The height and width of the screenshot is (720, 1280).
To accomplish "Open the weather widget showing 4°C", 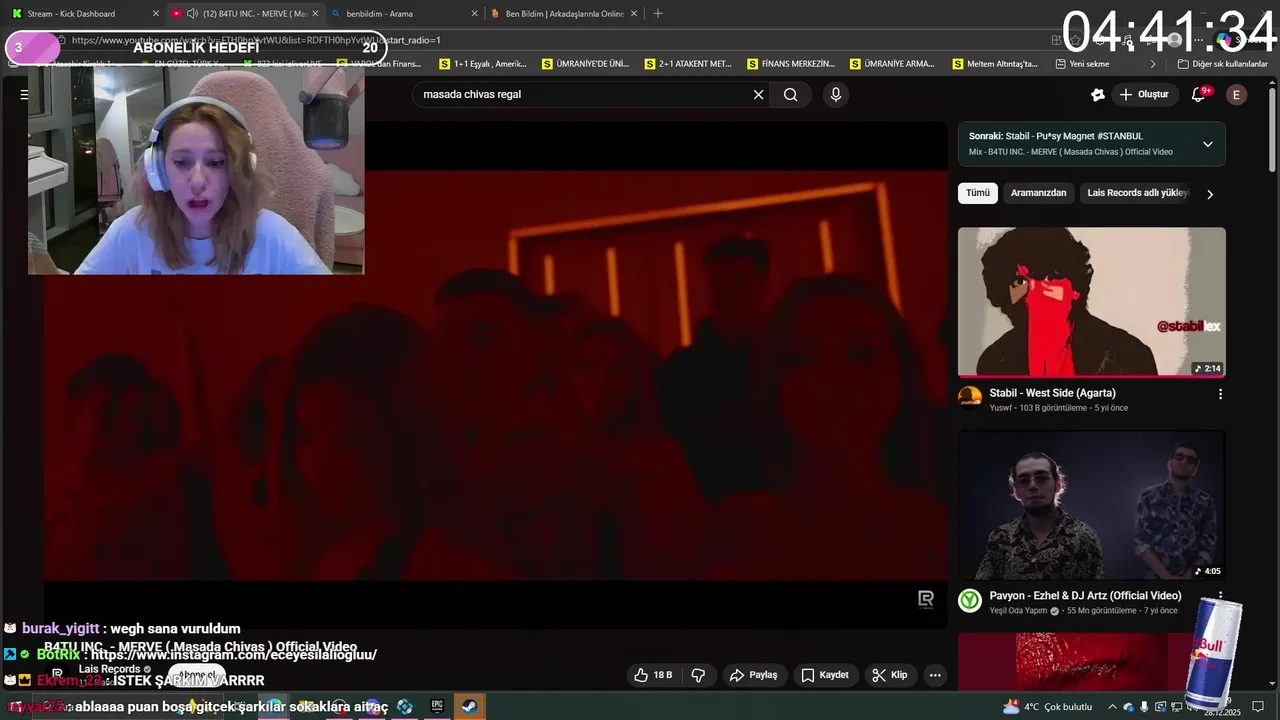I will (x=1047, y=707).
